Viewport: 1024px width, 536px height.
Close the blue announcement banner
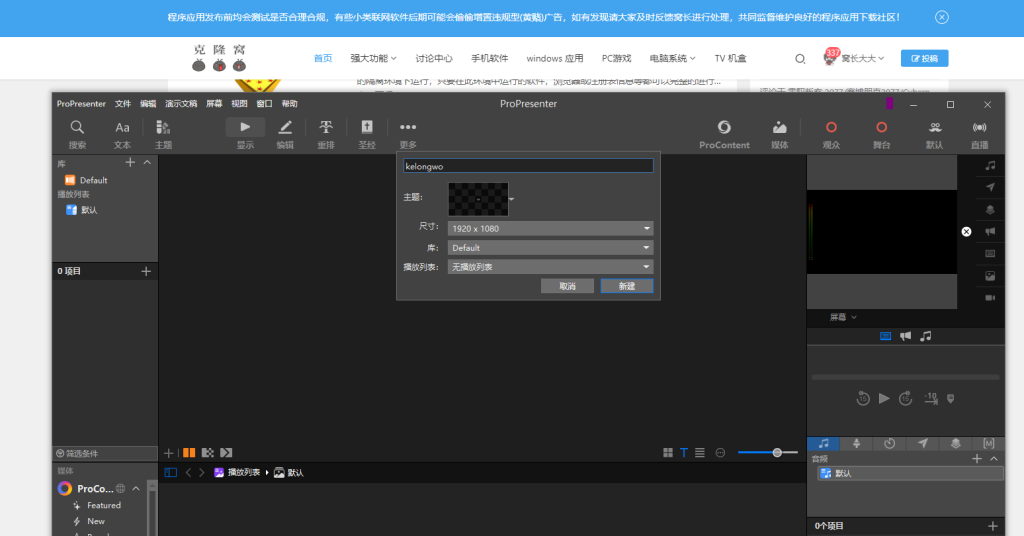942,18
